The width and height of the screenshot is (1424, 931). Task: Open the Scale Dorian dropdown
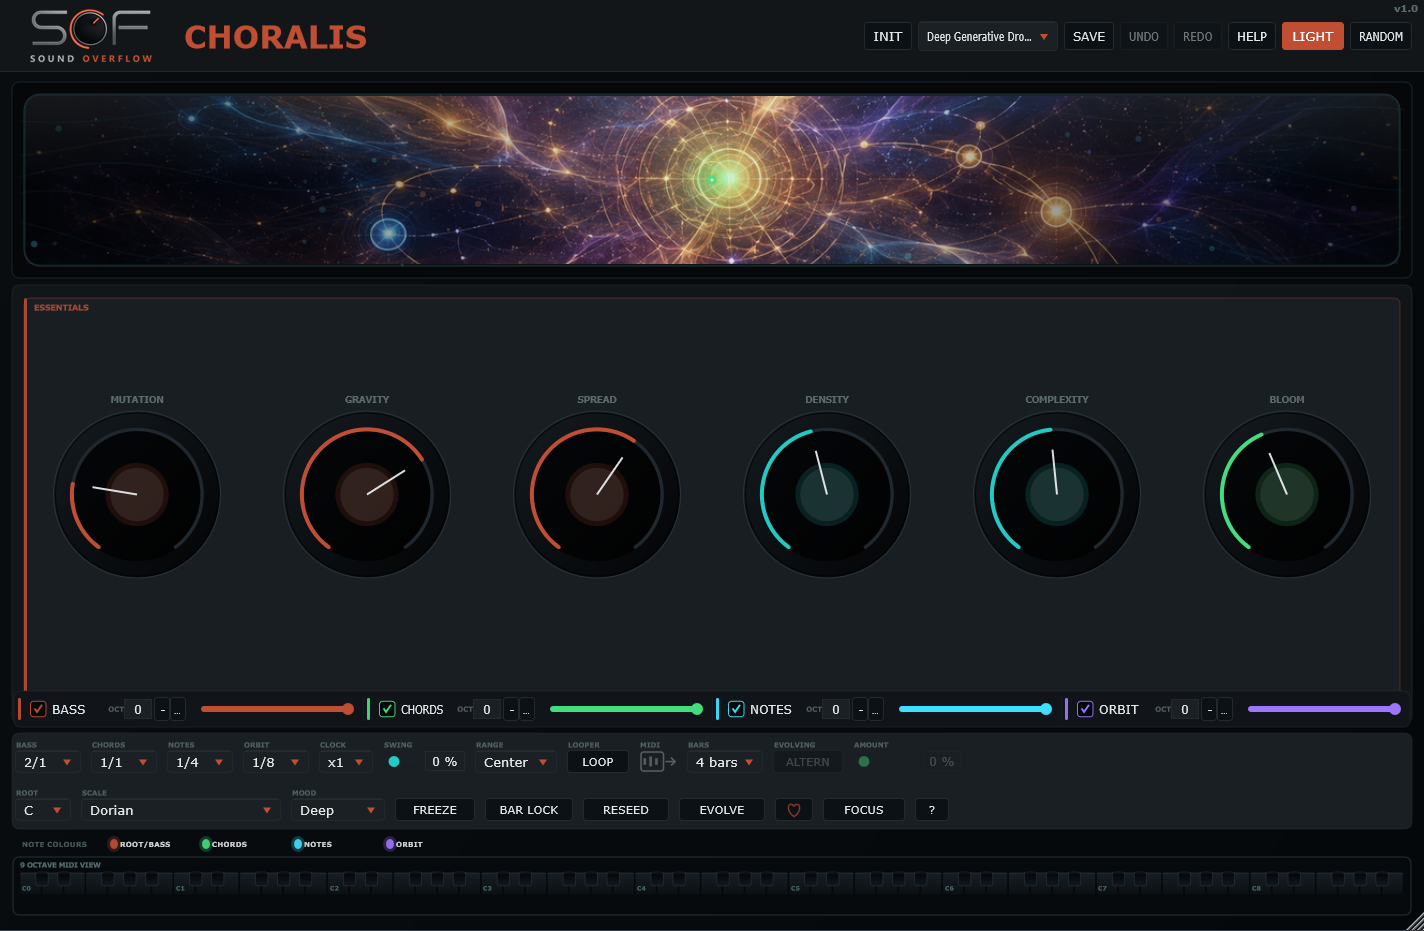tap(181, 810)
